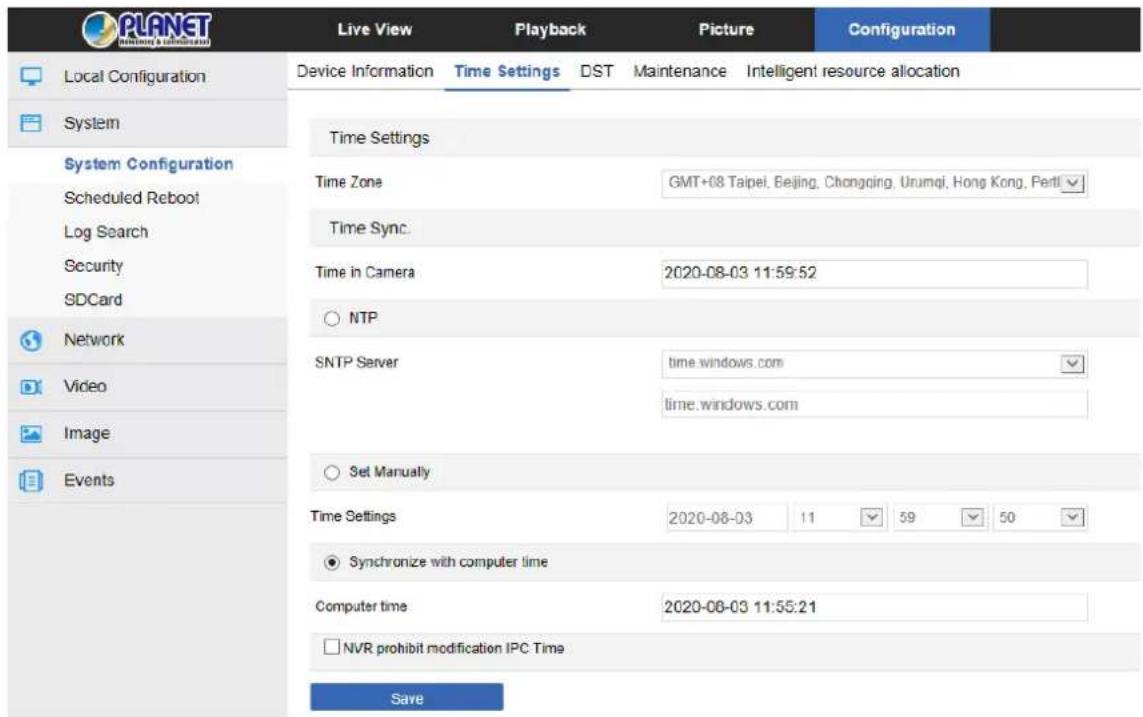
Task: Open Local Configuration menu
Action: [147, 76]
